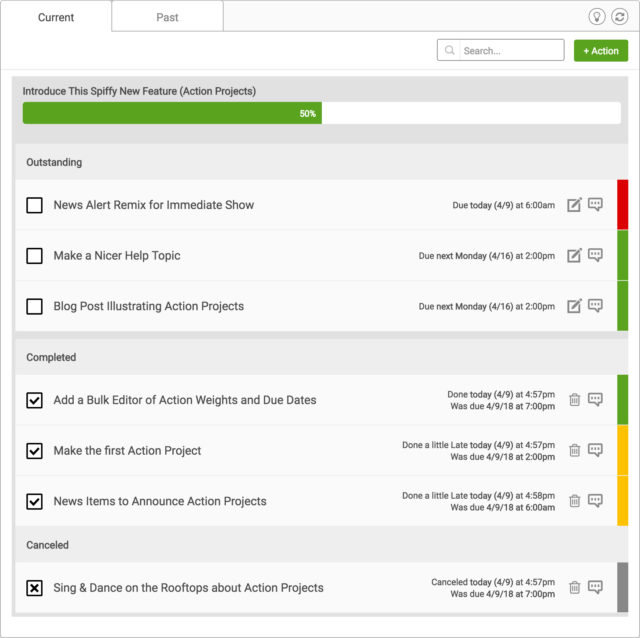Click the Search input field
This screenshot has width=640, height=638.
(500, 50)
